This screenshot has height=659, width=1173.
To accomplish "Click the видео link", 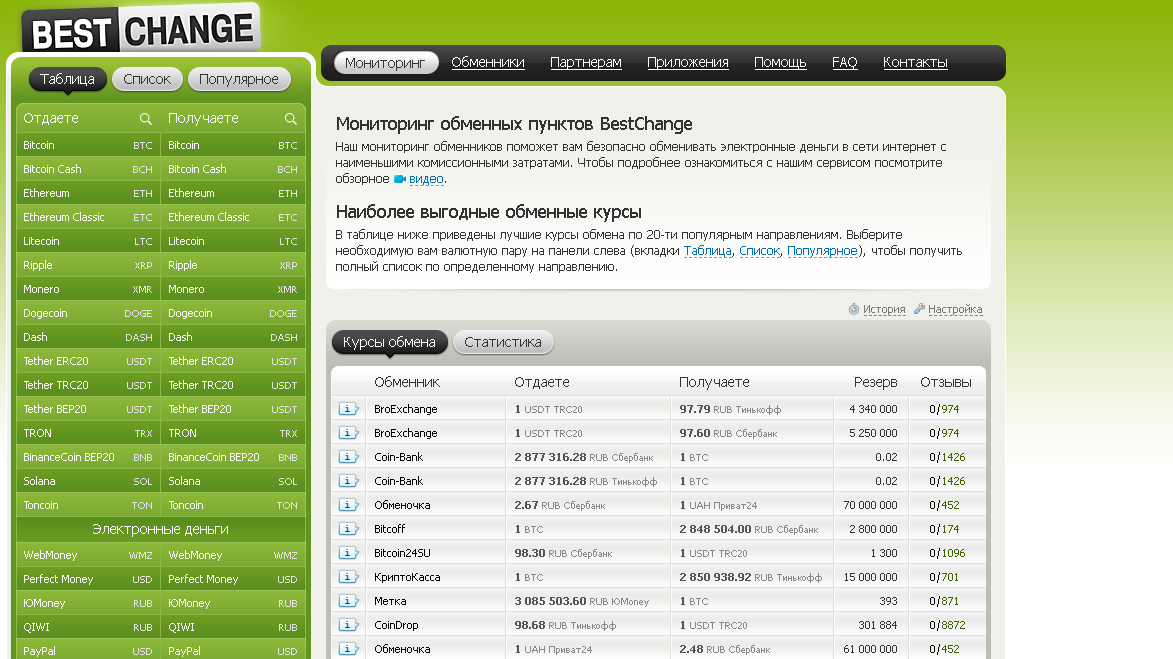I will [x=426, y=179].
